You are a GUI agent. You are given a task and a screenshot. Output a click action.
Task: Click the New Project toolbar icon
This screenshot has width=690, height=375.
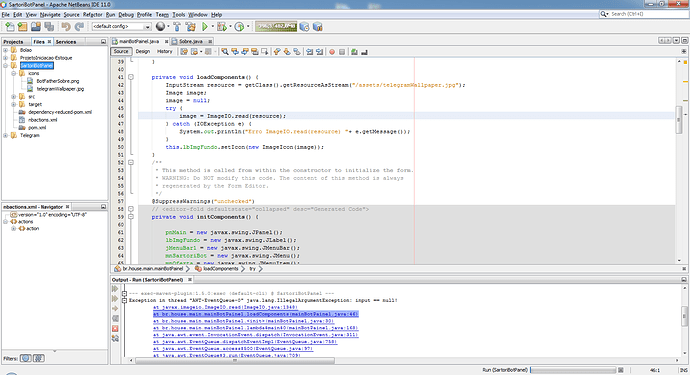pos(22,27)
